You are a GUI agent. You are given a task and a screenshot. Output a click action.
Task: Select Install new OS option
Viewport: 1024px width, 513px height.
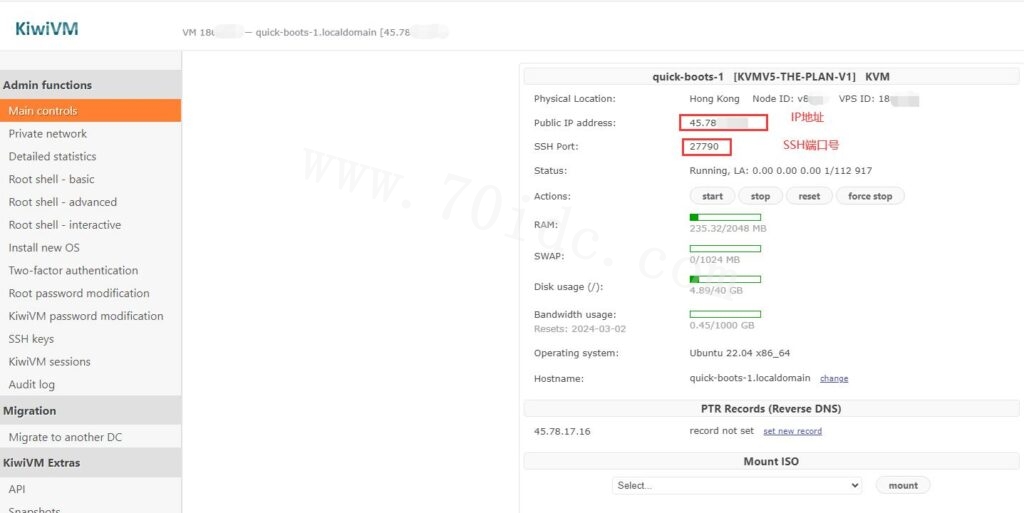point(44,248)
